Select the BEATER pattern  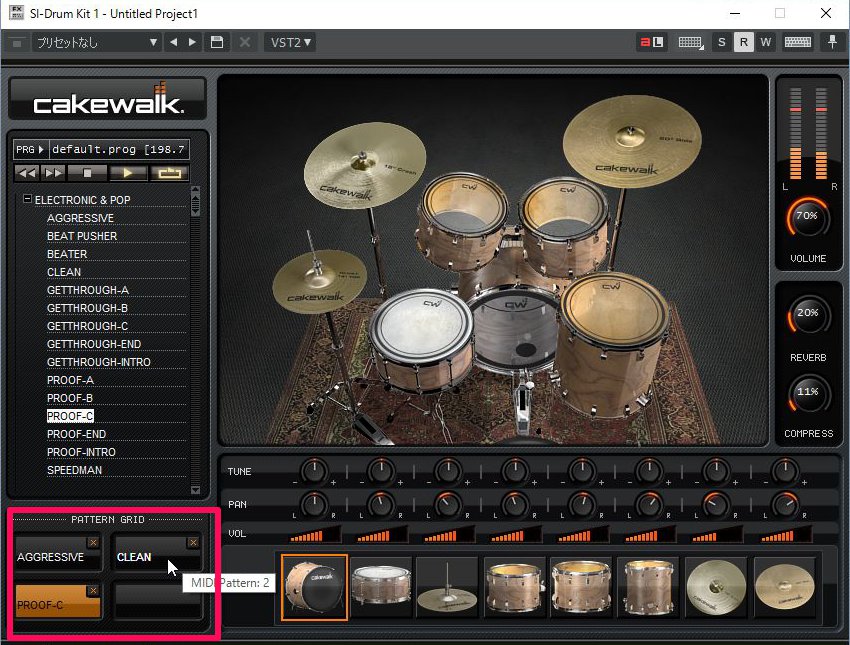pyautogui.click(x=67, y=254)
